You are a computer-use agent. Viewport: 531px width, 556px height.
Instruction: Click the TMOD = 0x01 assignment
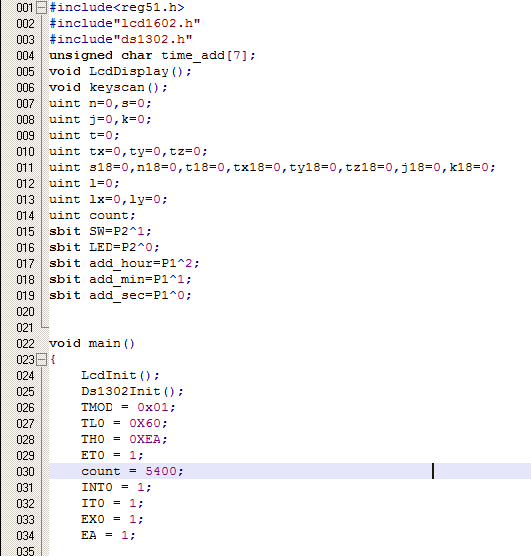[x=128, y=407]
